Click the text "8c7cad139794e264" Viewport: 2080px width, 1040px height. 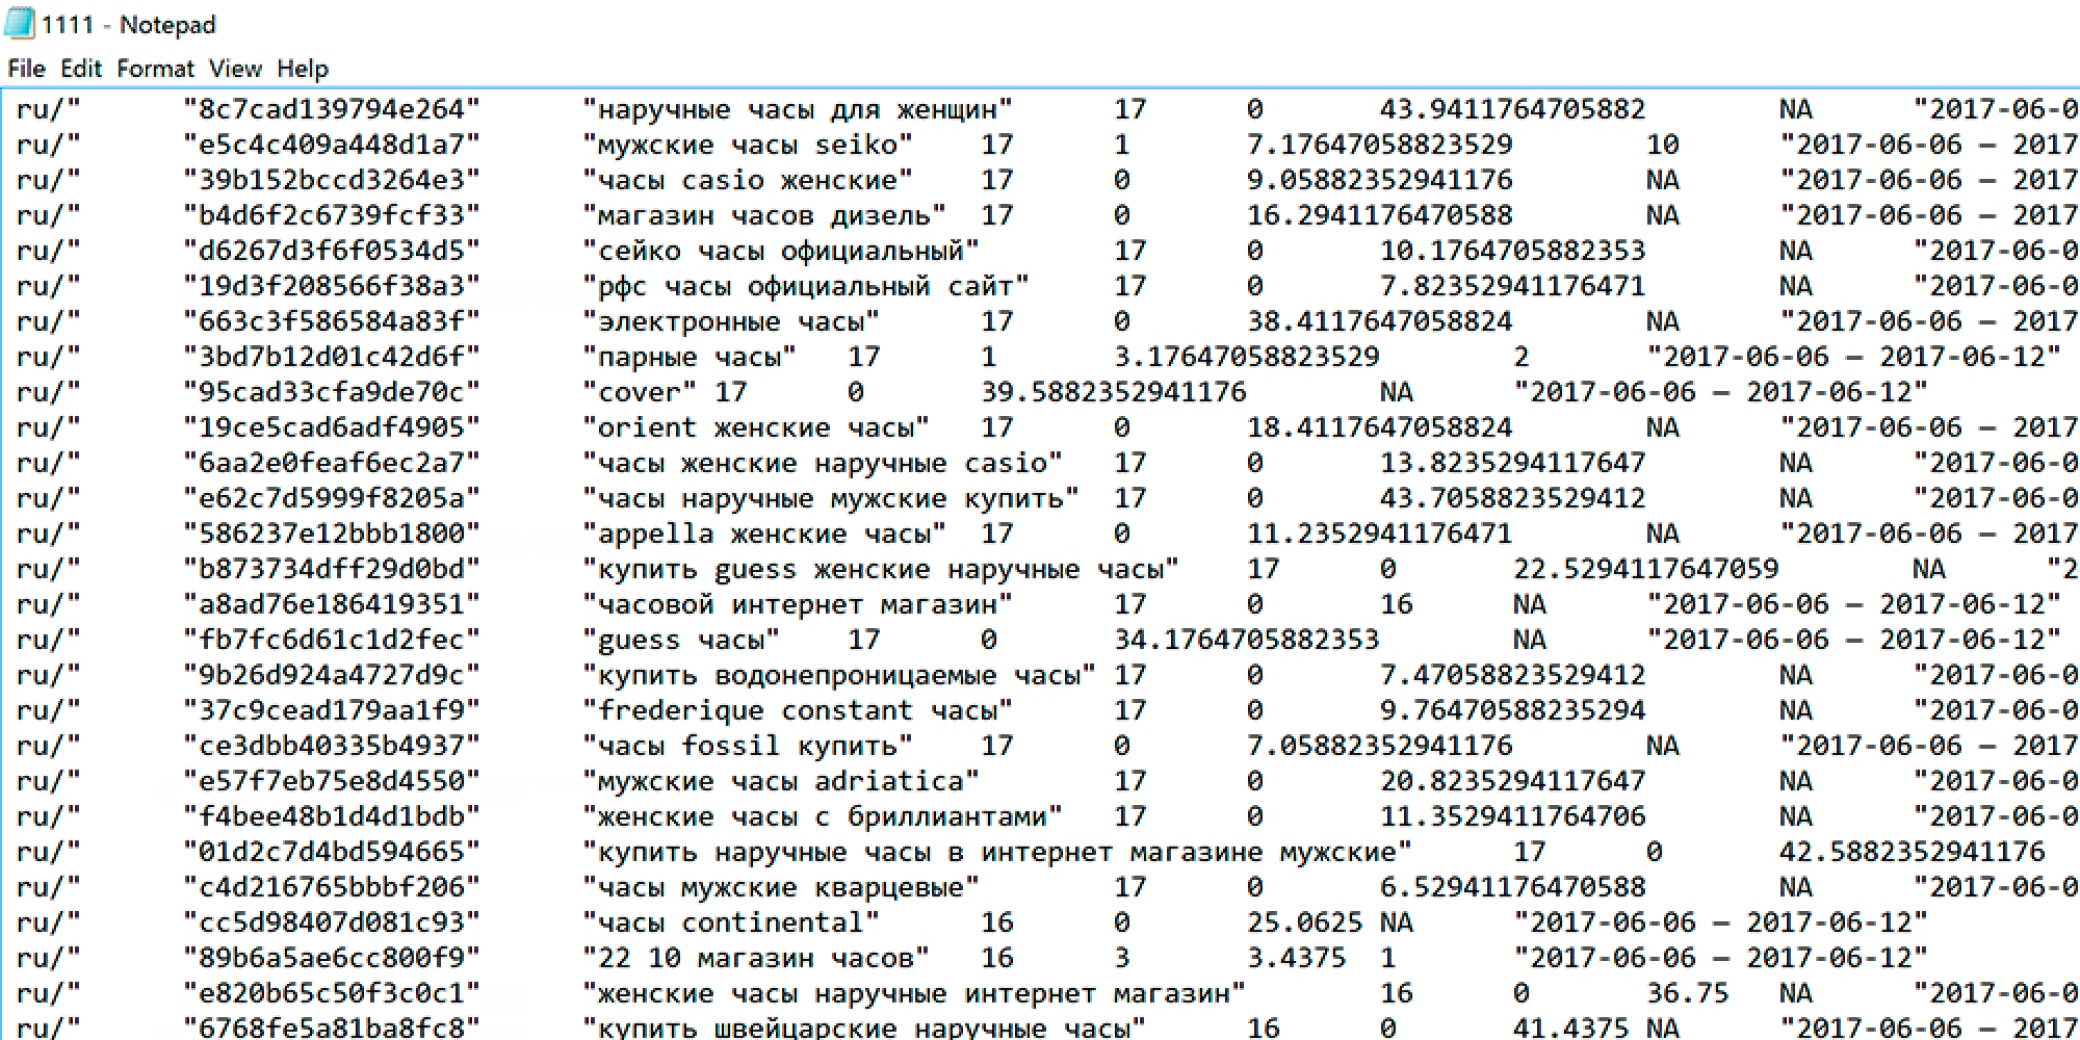click(332, 109)
